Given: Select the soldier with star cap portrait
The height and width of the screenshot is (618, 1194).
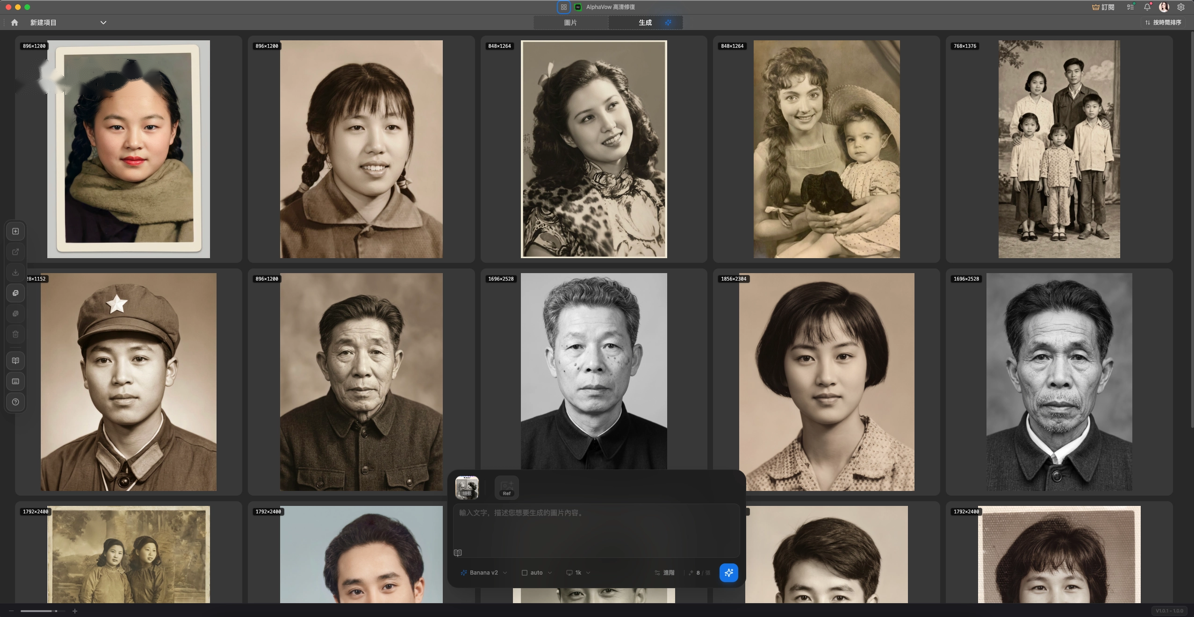Looking at the screenshot, I should point(128,382).
